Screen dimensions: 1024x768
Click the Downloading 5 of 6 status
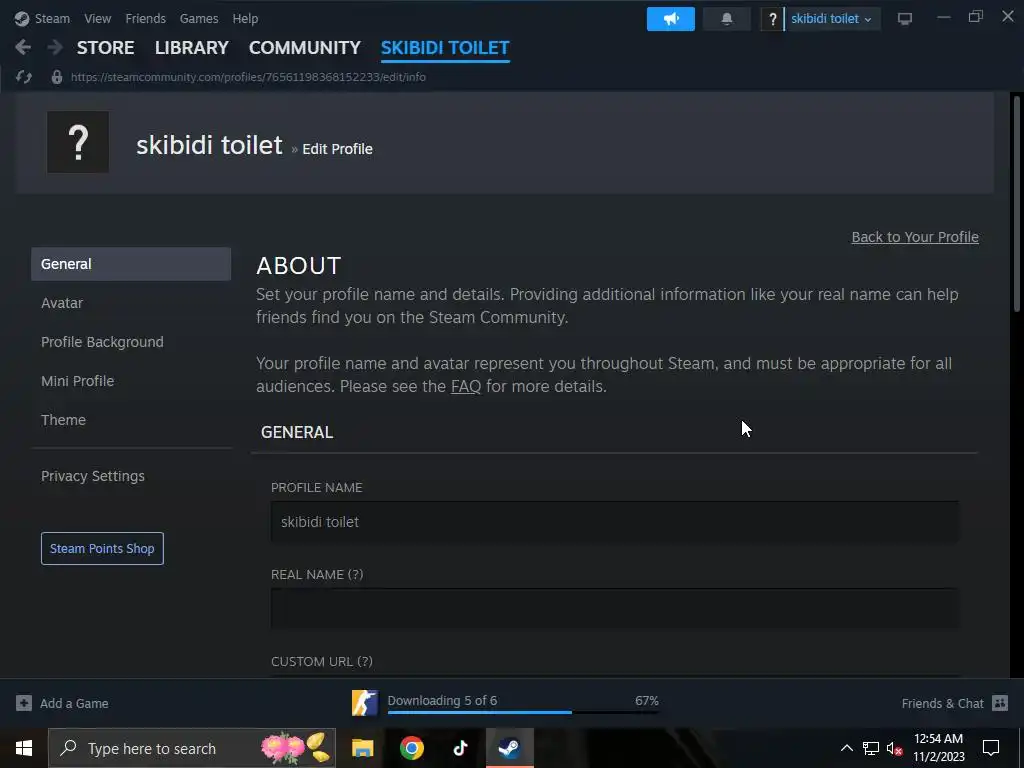(442, 701)
